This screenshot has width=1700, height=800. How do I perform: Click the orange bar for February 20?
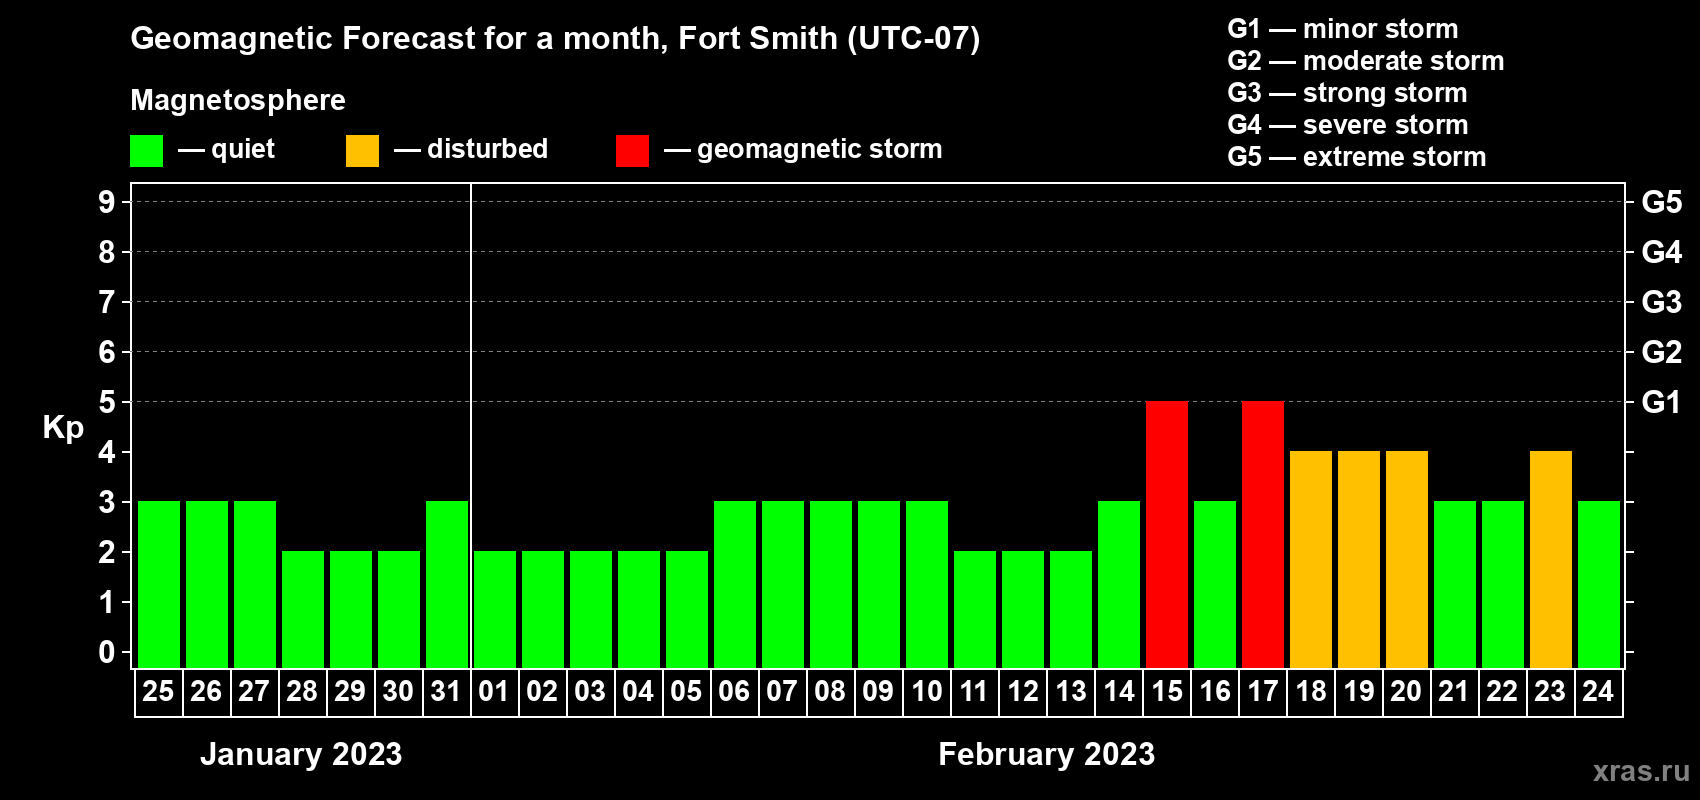click(x=1407, y=559)
